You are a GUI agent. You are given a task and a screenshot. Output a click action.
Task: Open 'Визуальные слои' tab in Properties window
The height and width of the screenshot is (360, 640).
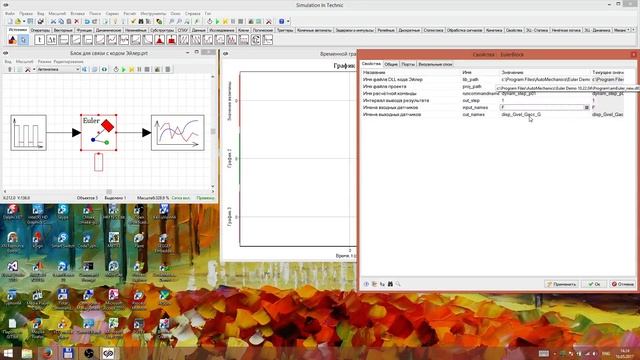click(435, 64)
